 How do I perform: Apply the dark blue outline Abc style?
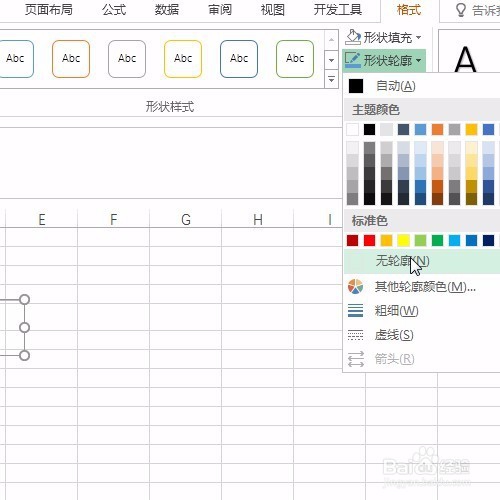point(239,59)
